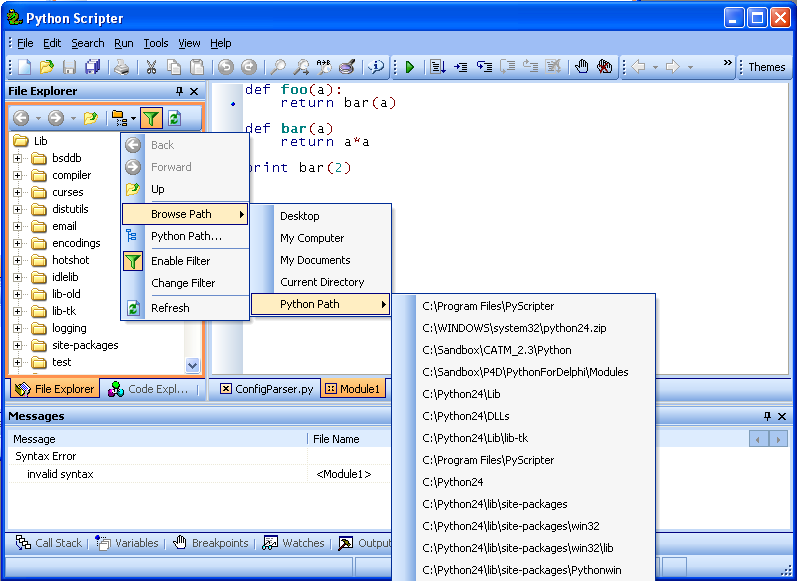Open the toolbar overflow chevron

click(x=728, y=65)
